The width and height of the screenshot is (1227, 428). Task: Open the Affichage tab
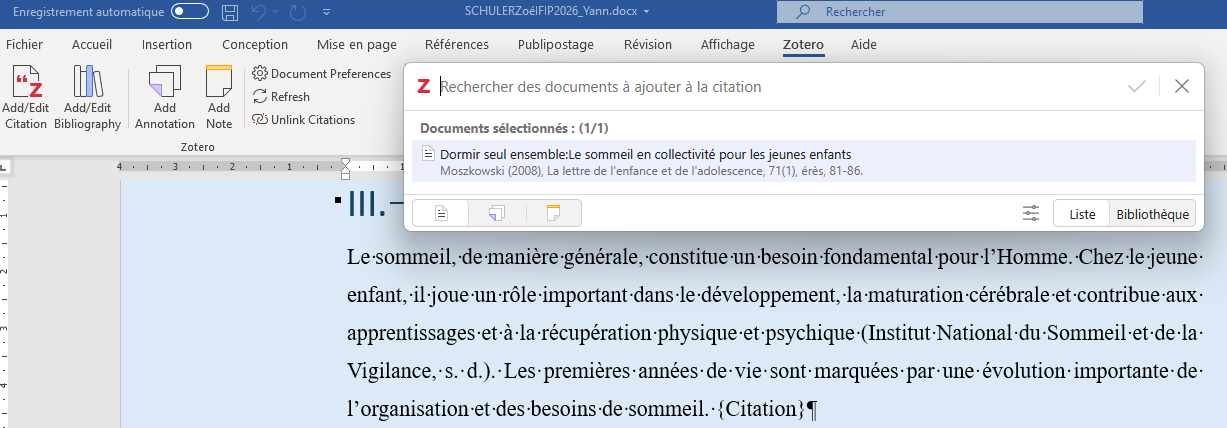point(728,44)
